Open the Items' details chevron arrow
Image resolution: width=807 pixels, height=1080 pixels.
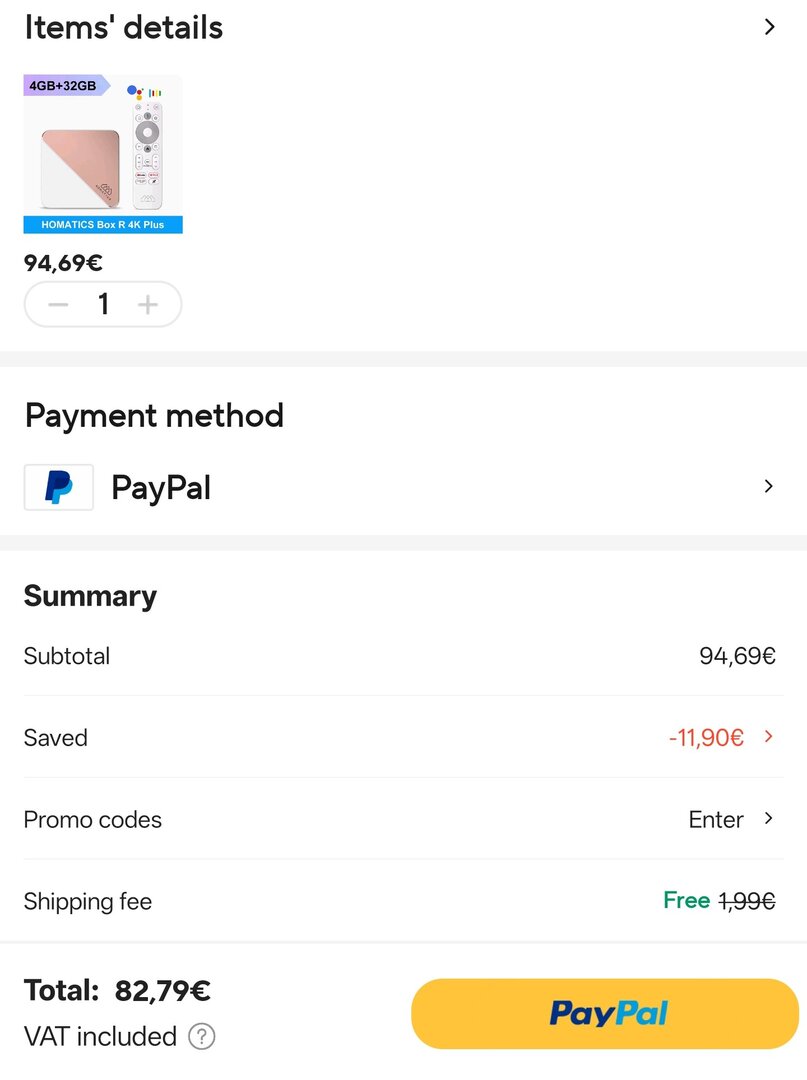(x=769, y=27)
